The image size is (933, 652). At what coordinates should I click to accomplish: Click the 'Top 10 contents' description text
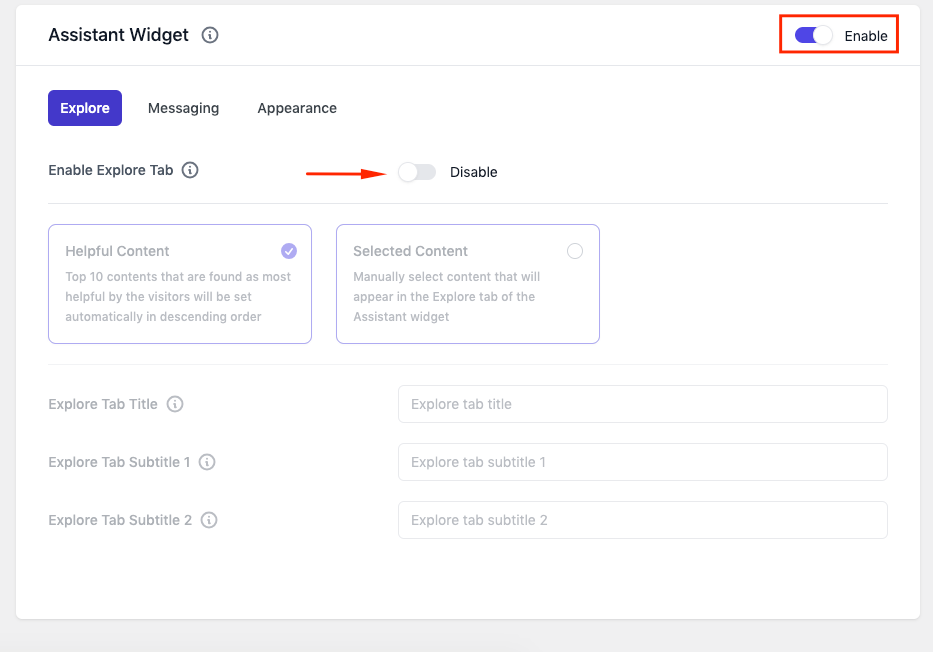click(x=178, y=297)
